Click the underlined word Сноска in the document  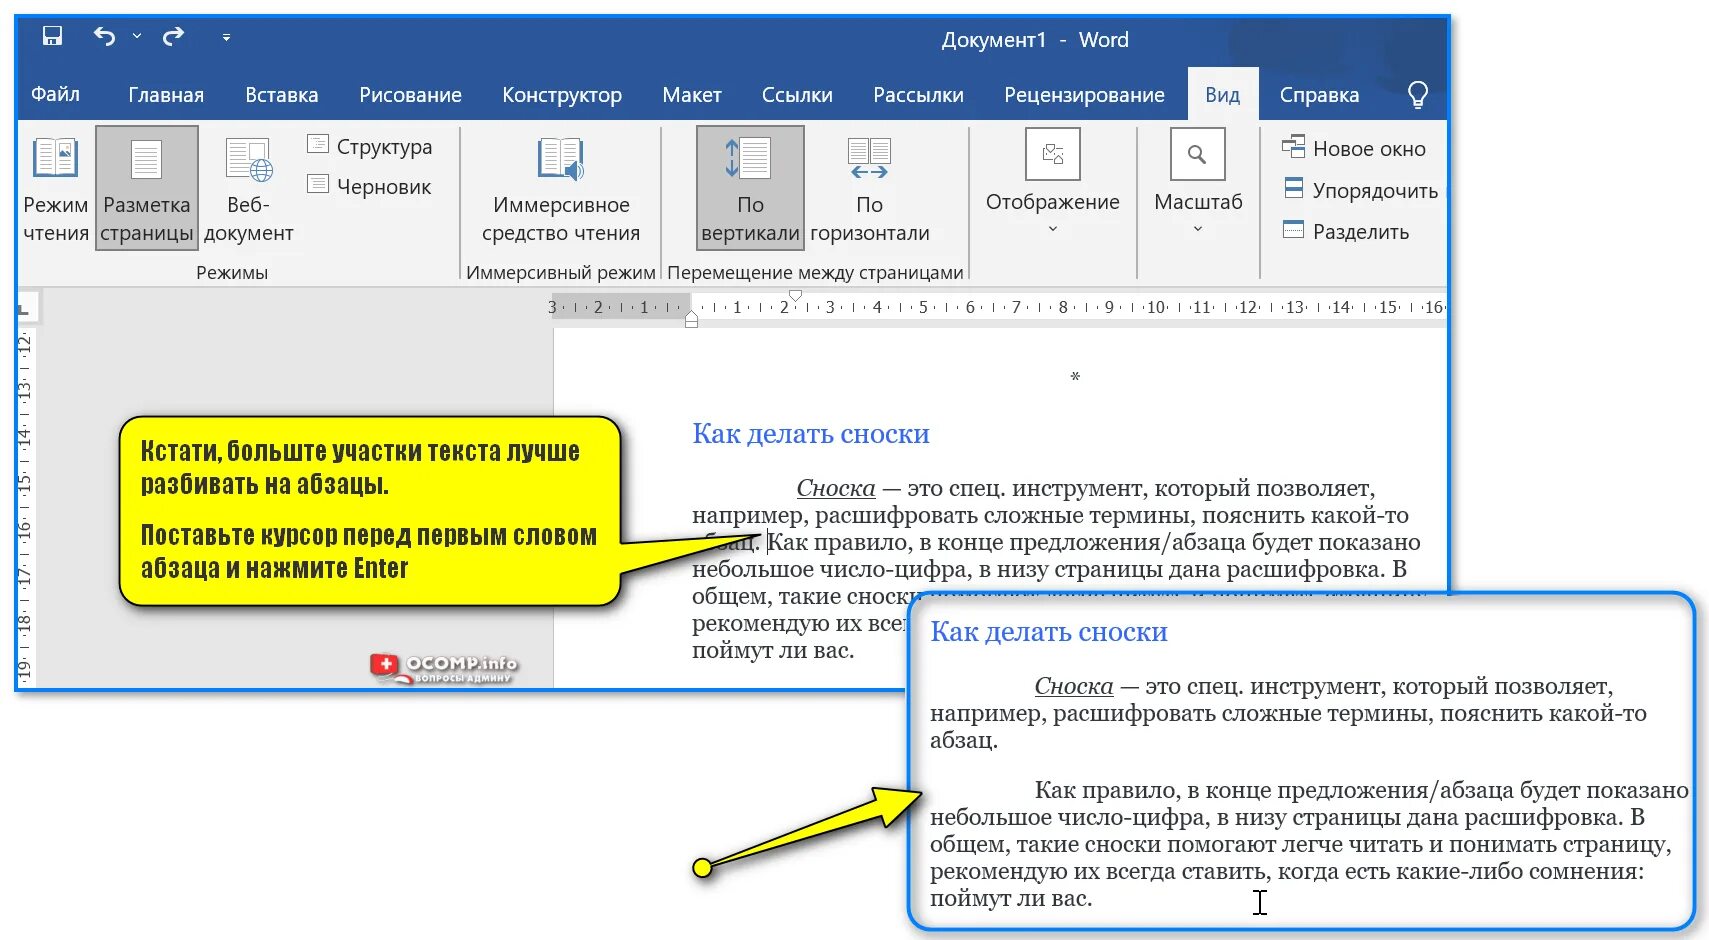pyautogui.click(x=836, y=488)
